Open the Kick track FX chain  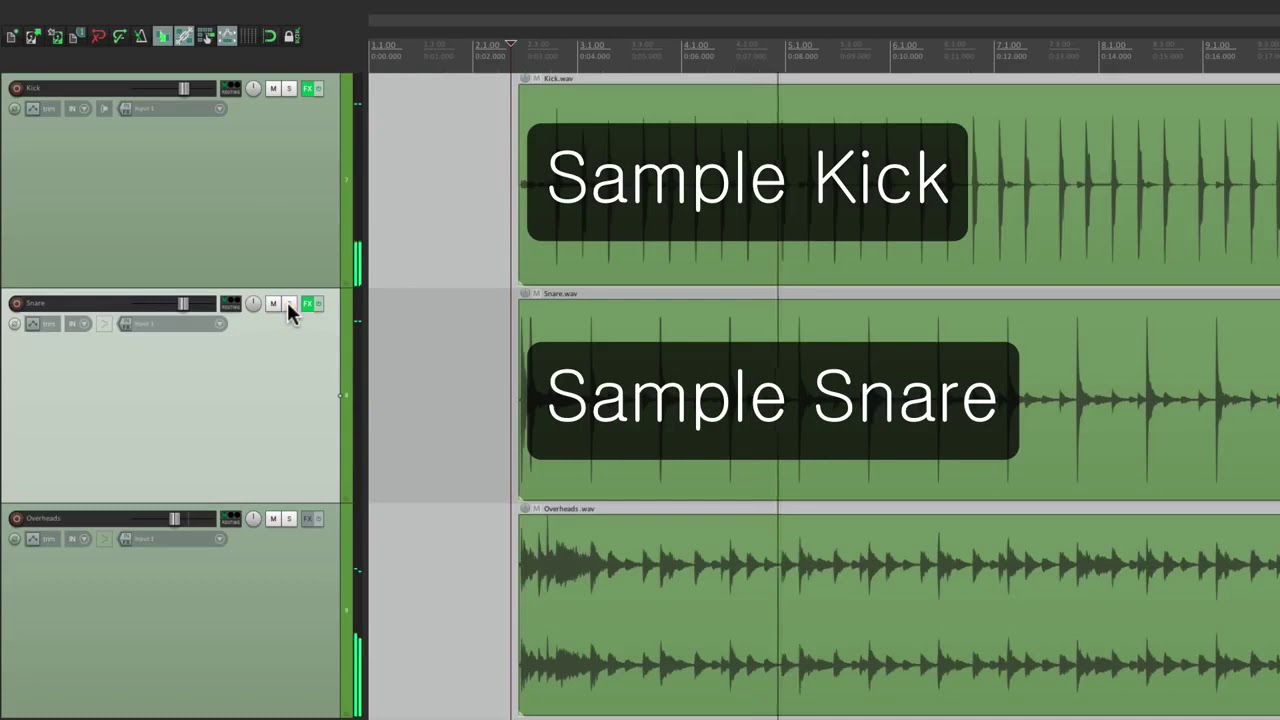tap(307, 89)
